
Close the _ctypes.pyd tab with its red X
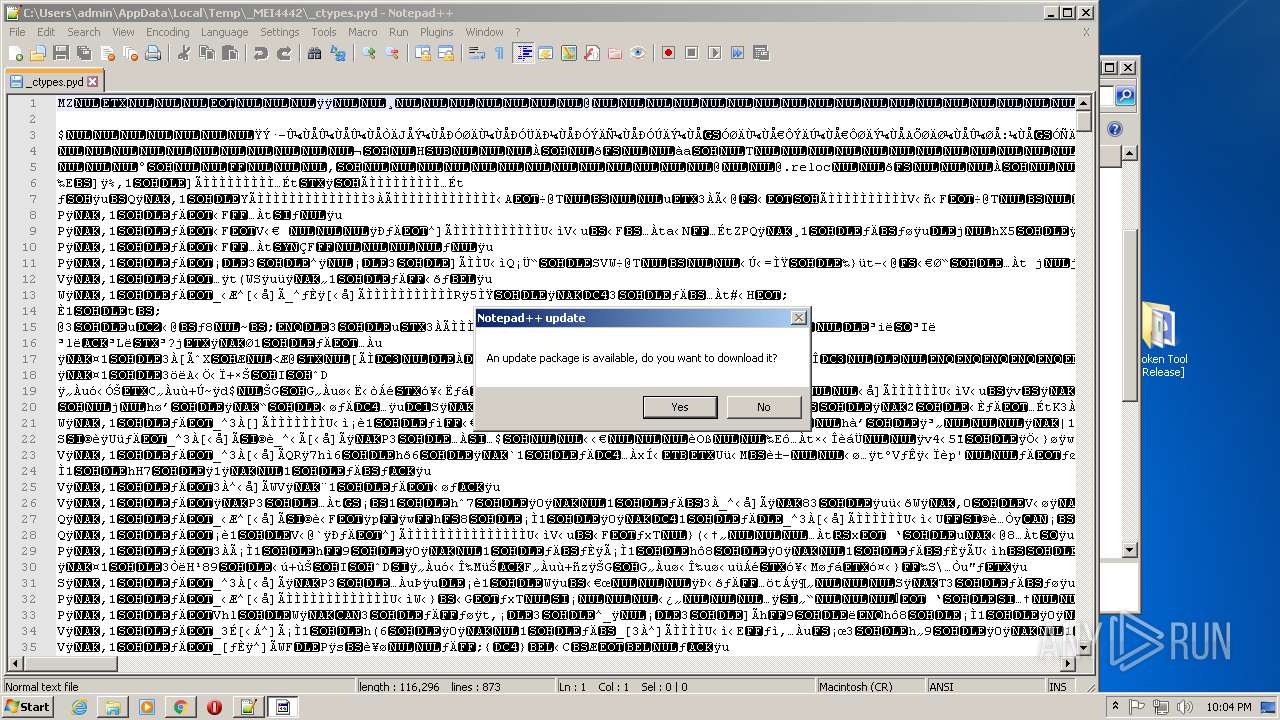pos(93,82)
